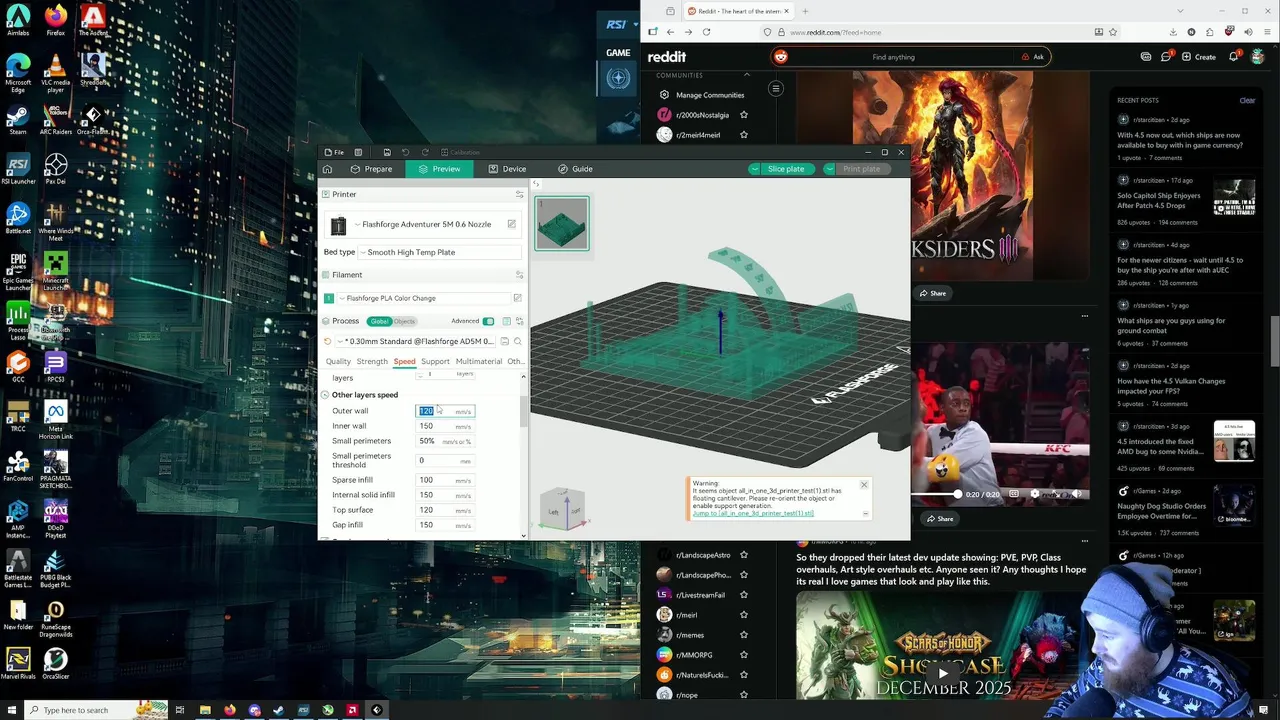Close the floating cantilever warning
Screen dimensions: 1280x720
point(864,485)
